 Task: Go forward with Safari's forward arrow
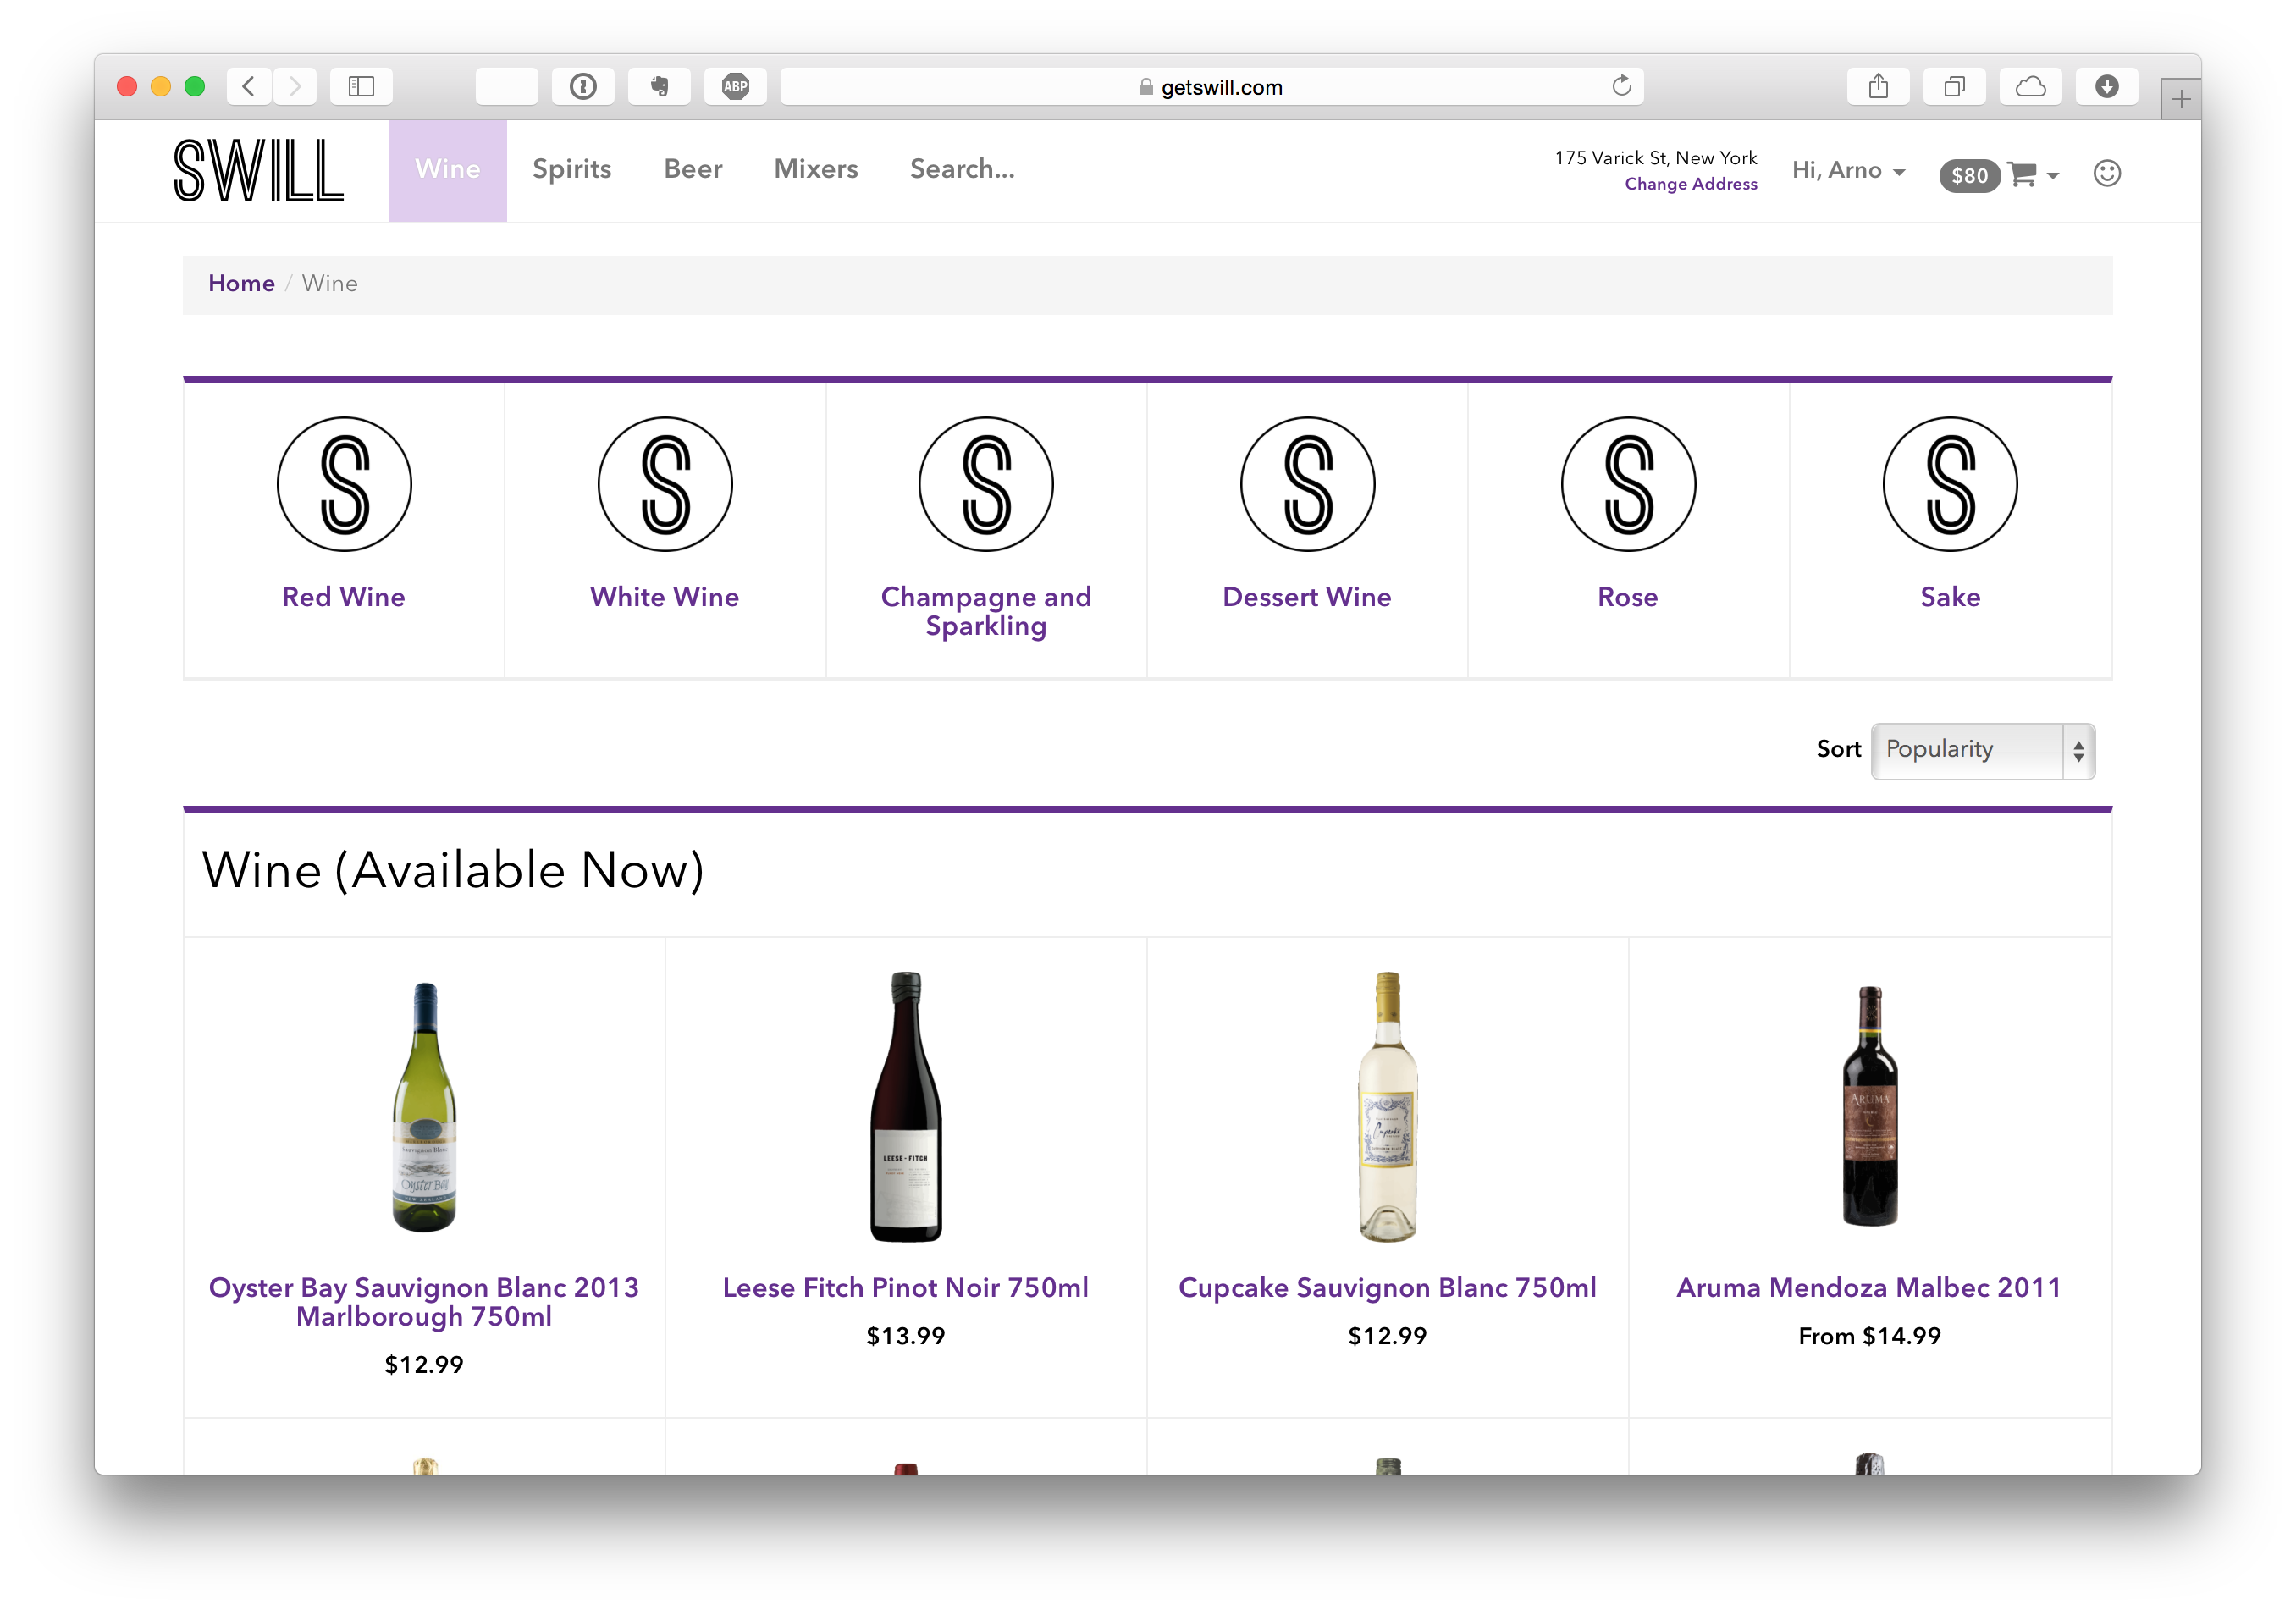tap(294, 87)
